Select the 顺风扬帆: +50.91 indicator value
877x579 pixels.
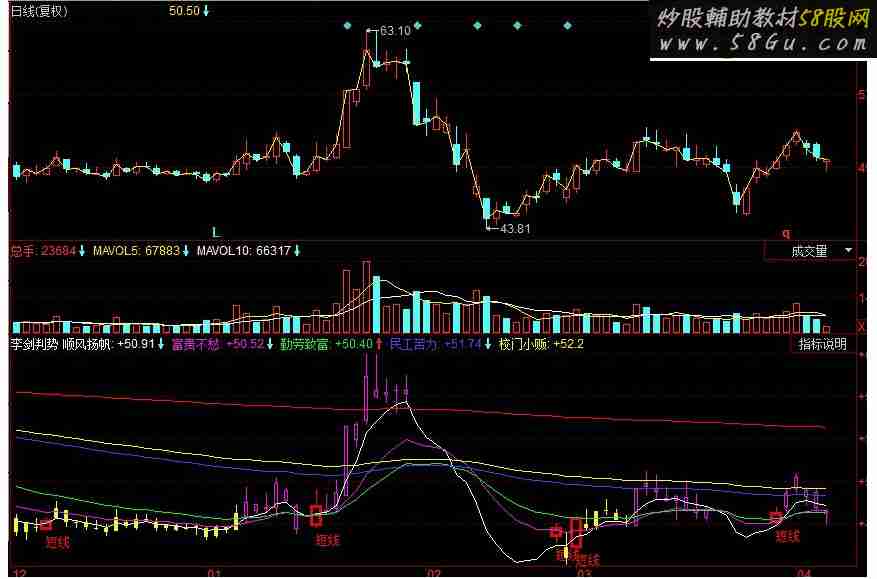[x=108, y=344]
